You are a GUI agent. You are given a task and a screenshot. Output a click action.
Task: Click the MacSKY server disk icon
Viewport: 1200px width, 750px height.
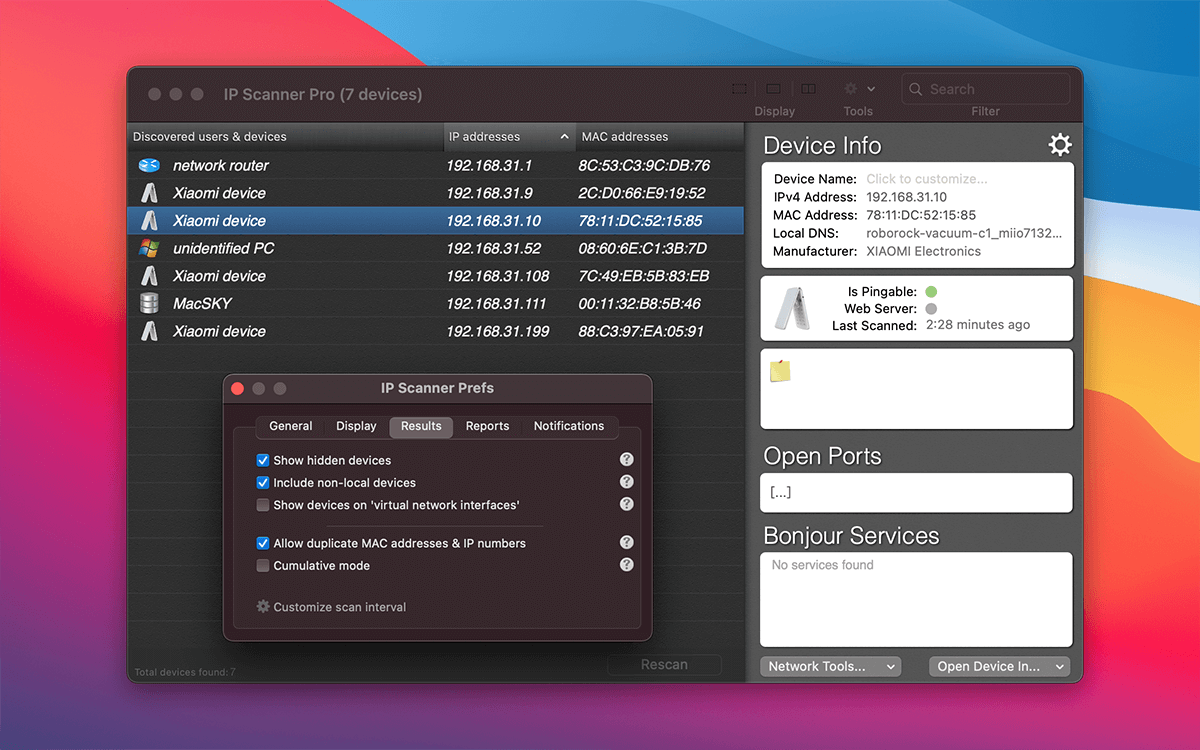(x=149, y=303)
